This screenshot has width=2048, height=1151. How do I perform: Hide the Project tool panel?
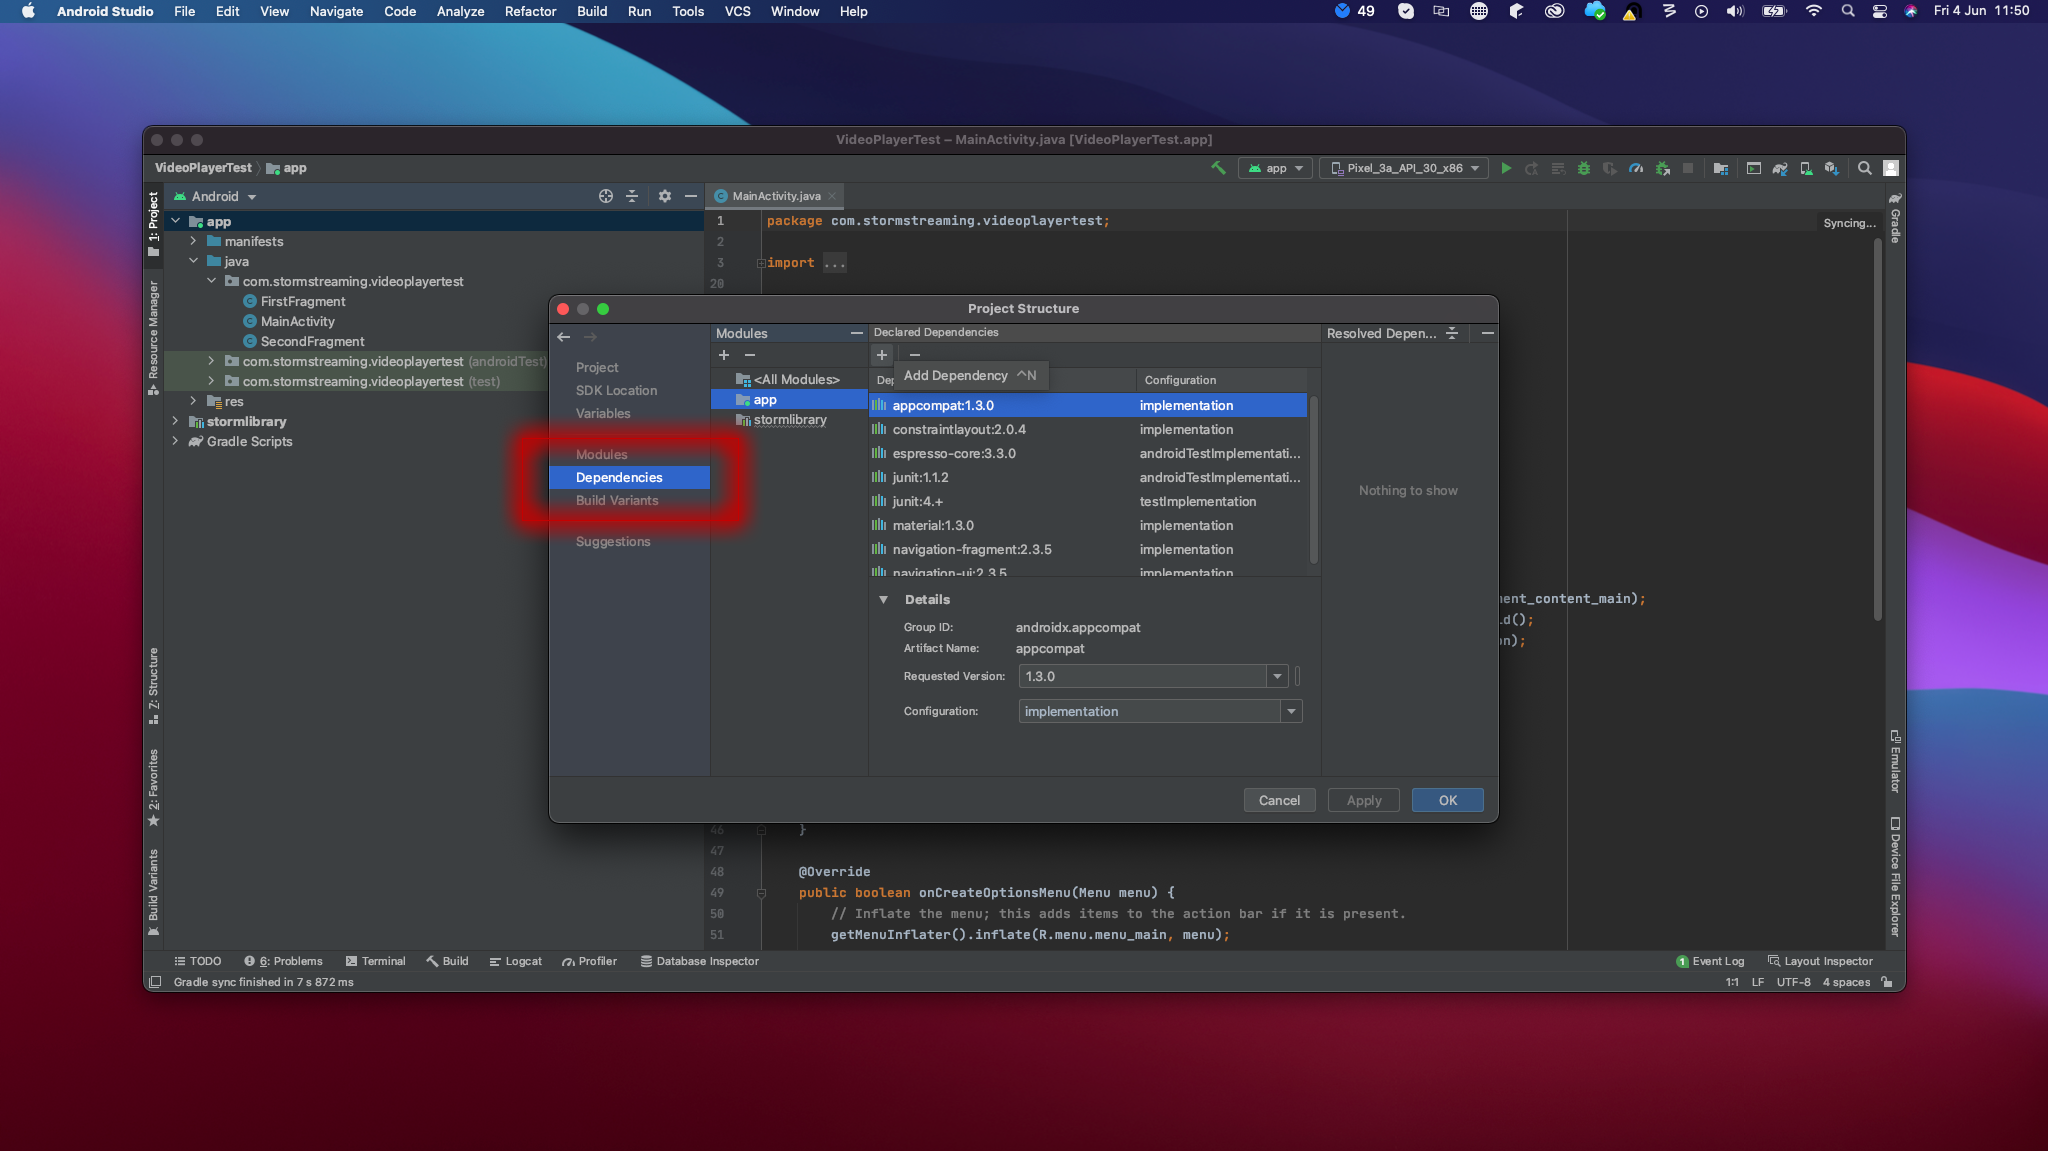click(x=691, y=196)
